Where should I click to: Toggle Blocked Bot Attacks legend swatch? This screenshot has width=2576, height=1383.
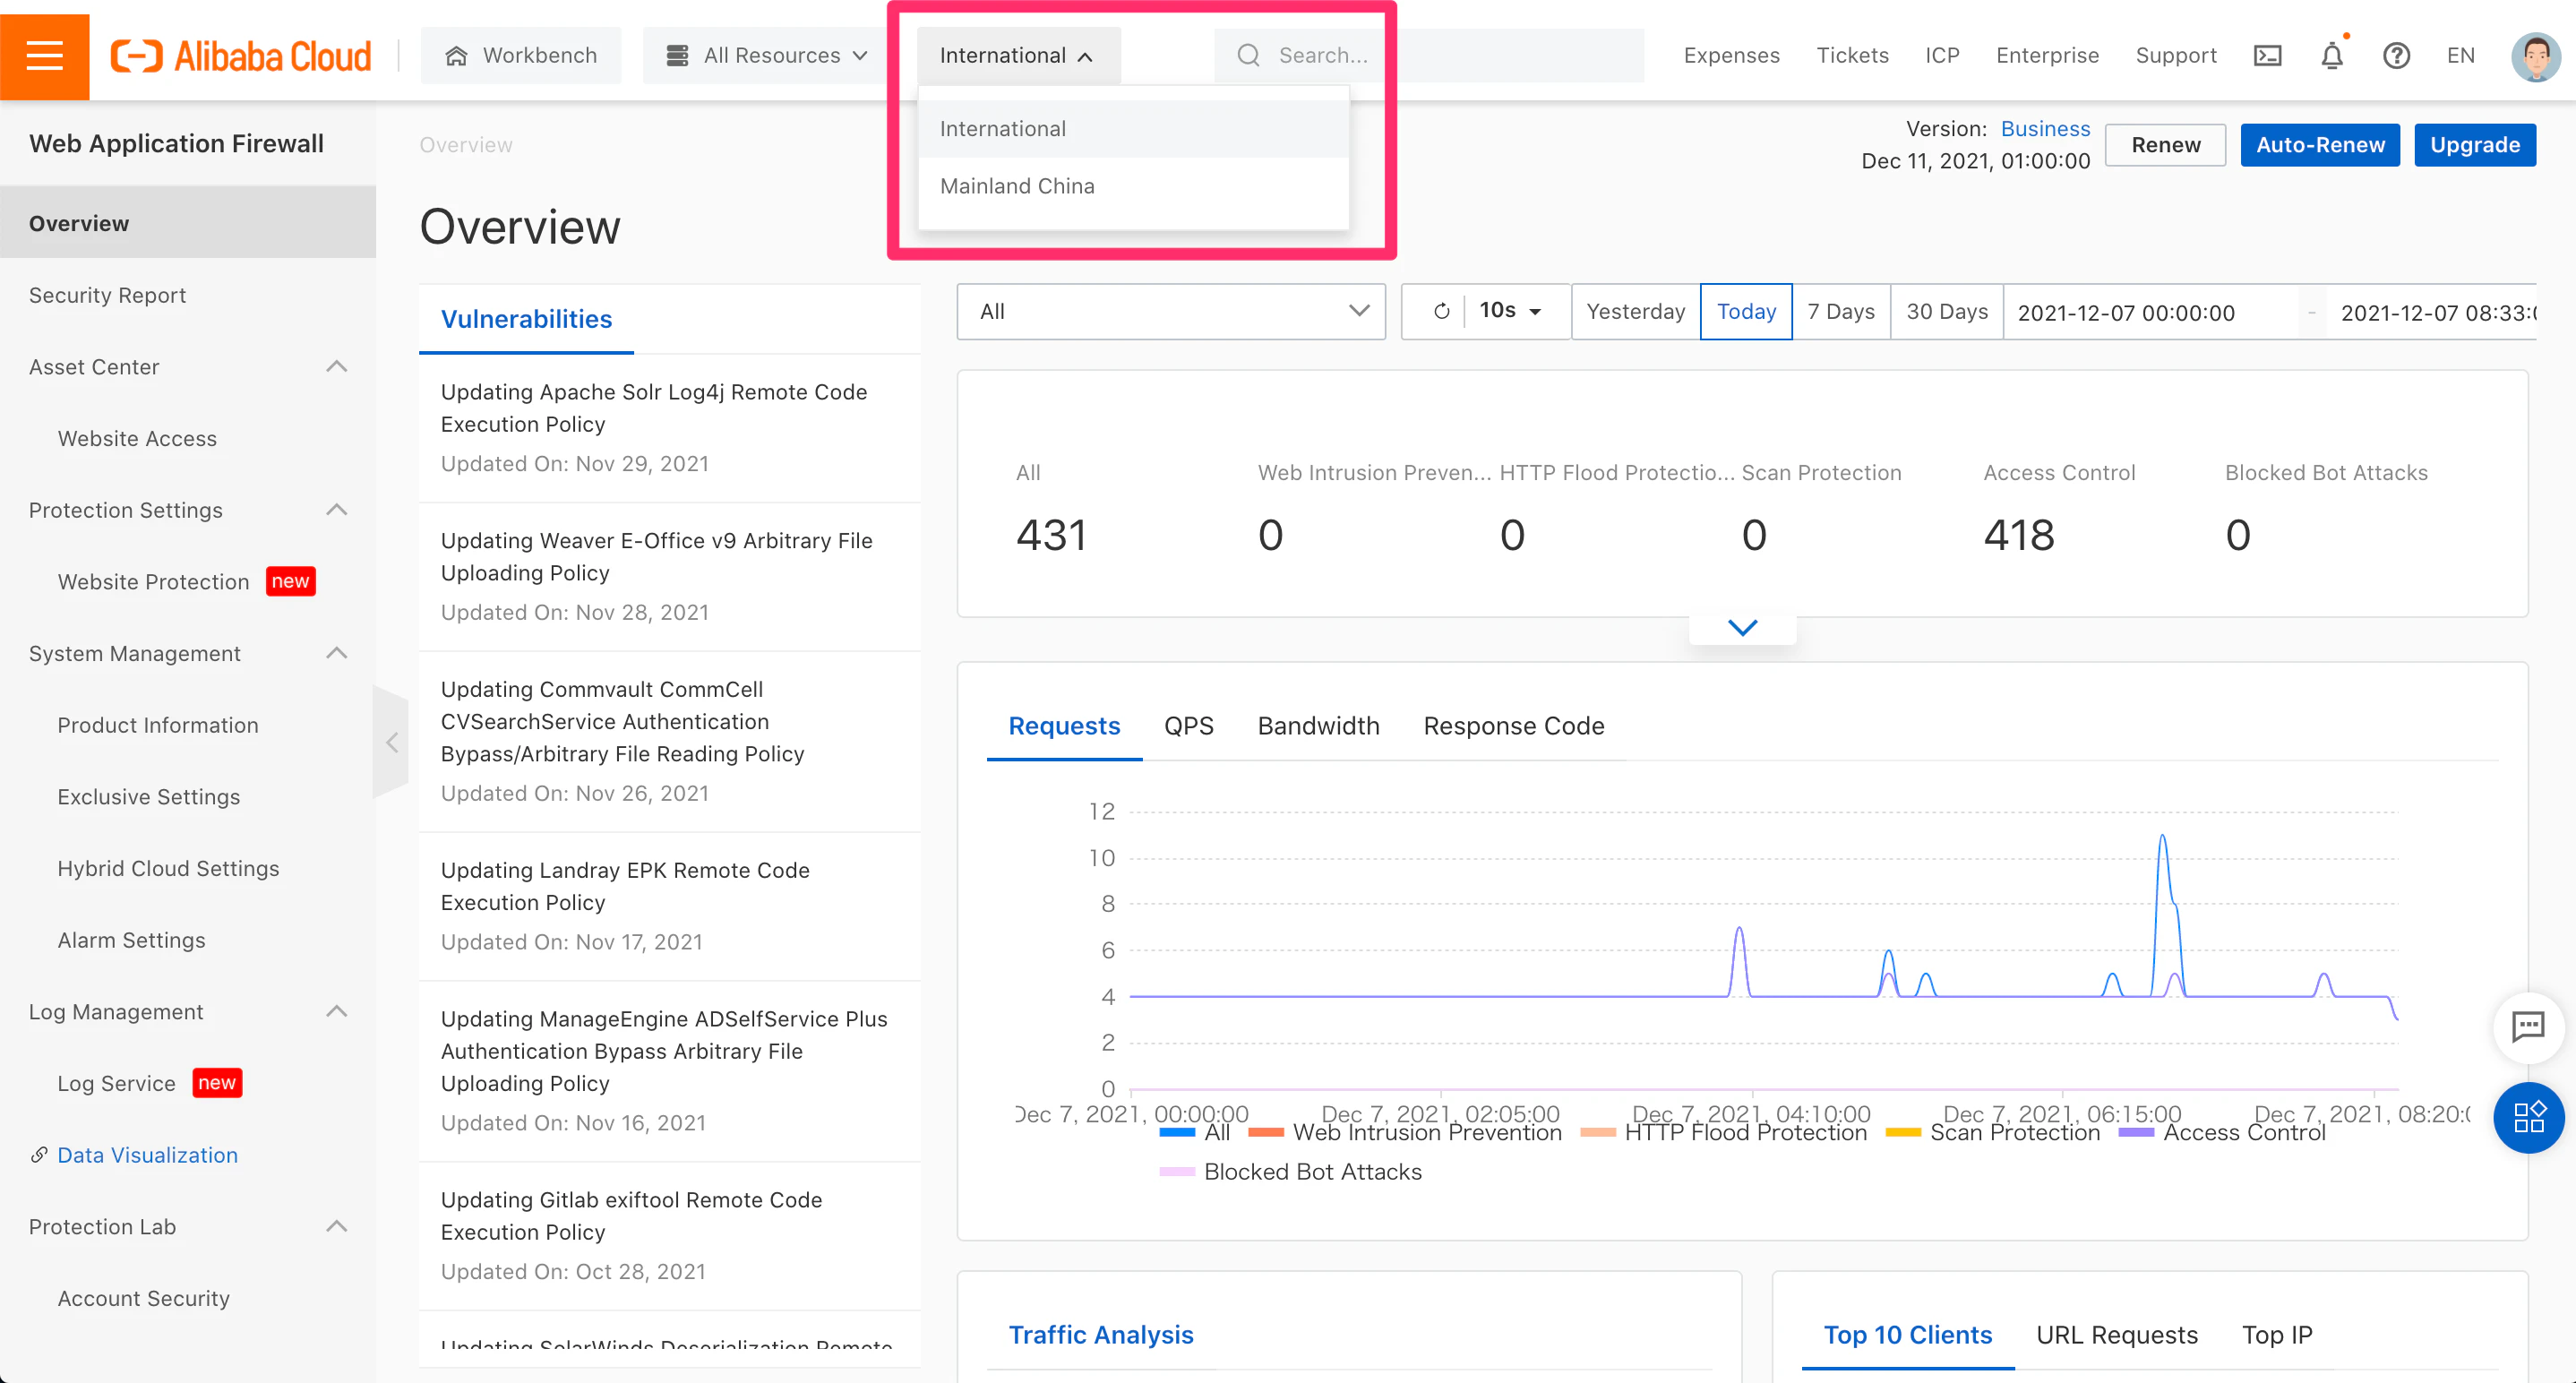(x=1177, y=1172)
